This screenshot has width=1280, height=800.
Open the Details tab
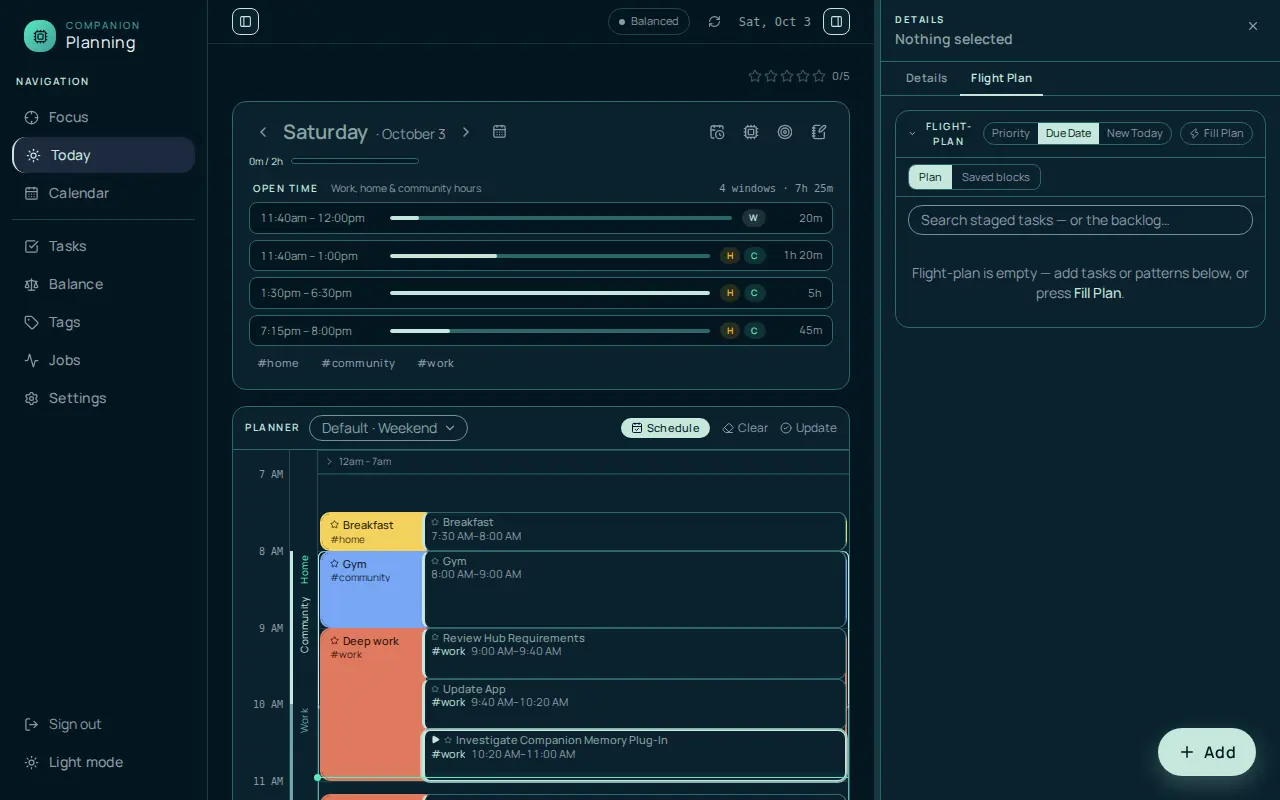pos(926,78)
